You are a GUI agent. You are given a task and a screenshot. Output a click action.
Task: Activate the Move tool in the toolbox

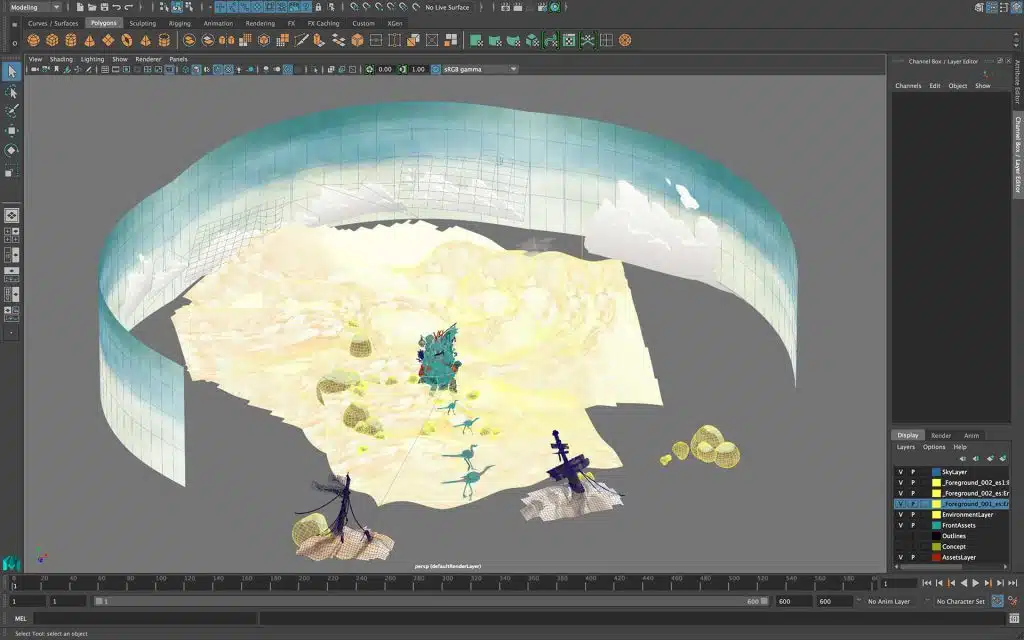[x=12, y=130]
